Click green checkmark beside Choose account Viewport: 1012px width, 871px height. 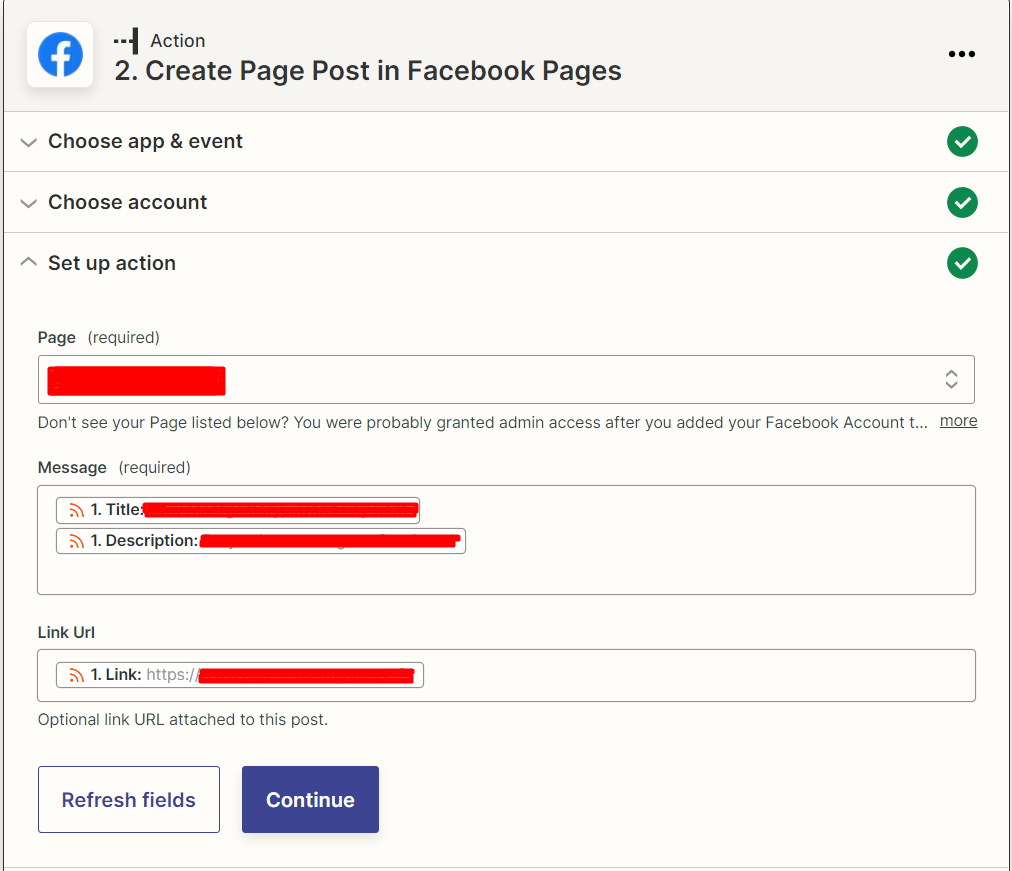pos(962,203)
